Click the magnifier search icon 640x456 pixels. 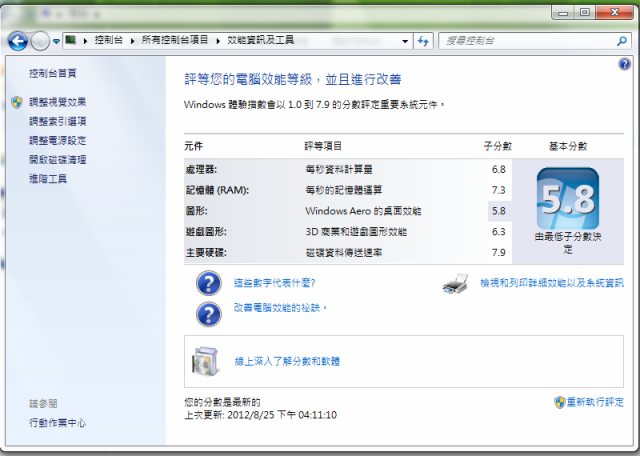coord(622,41)
